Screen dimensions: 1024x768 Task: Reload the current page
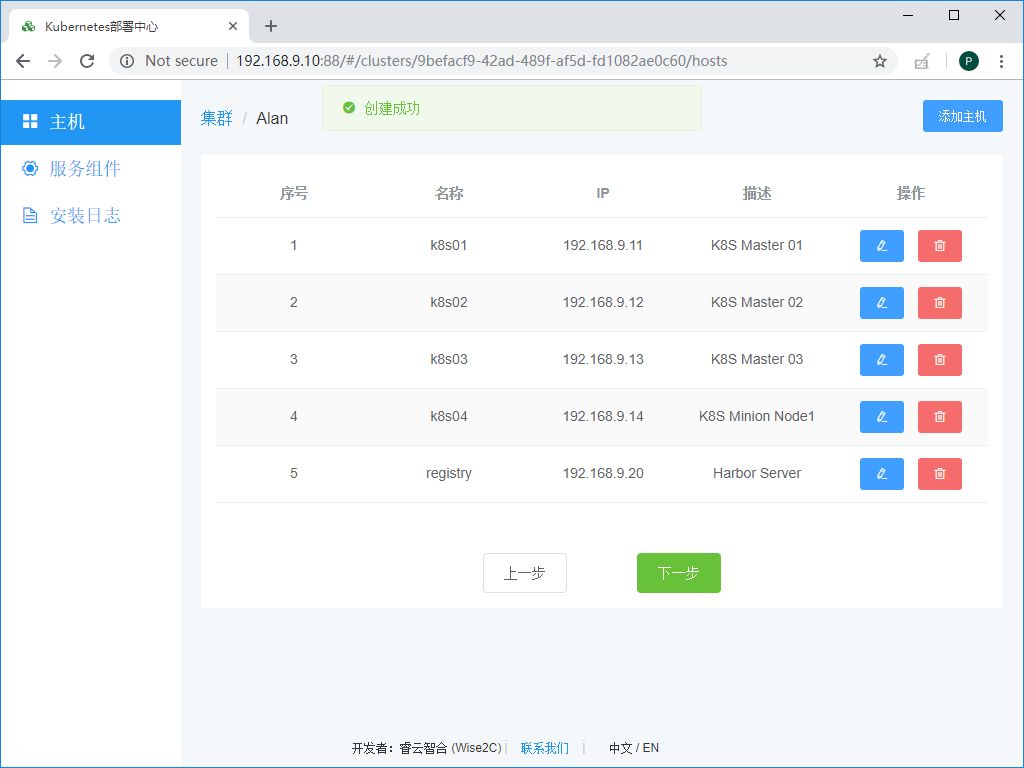87,61
